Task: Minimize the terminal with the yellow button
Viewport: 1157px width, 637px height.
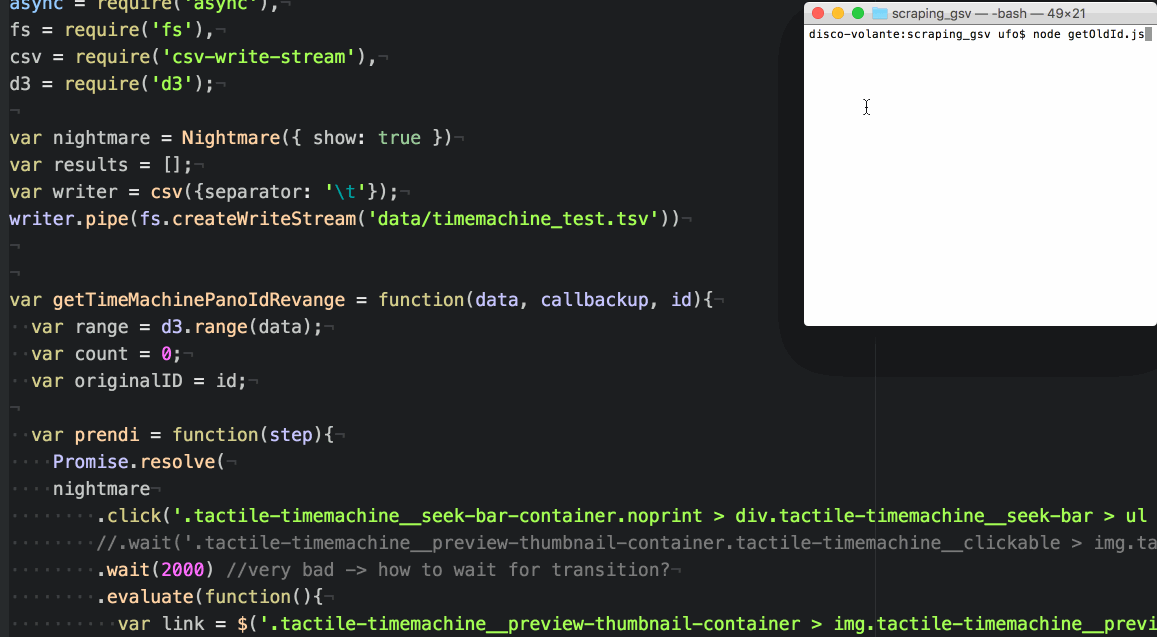Action: (838, 13)
